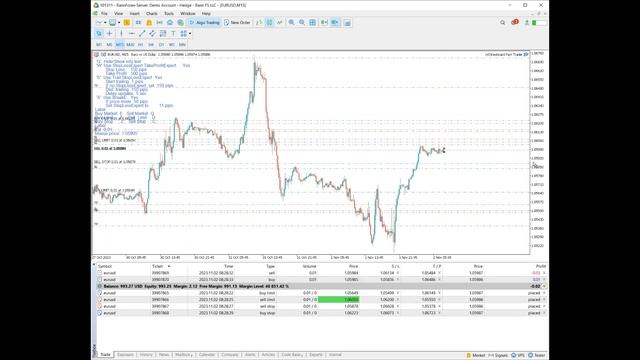
Task: Switch to the M1 timeframe
Action: click(x=99, y=44)
